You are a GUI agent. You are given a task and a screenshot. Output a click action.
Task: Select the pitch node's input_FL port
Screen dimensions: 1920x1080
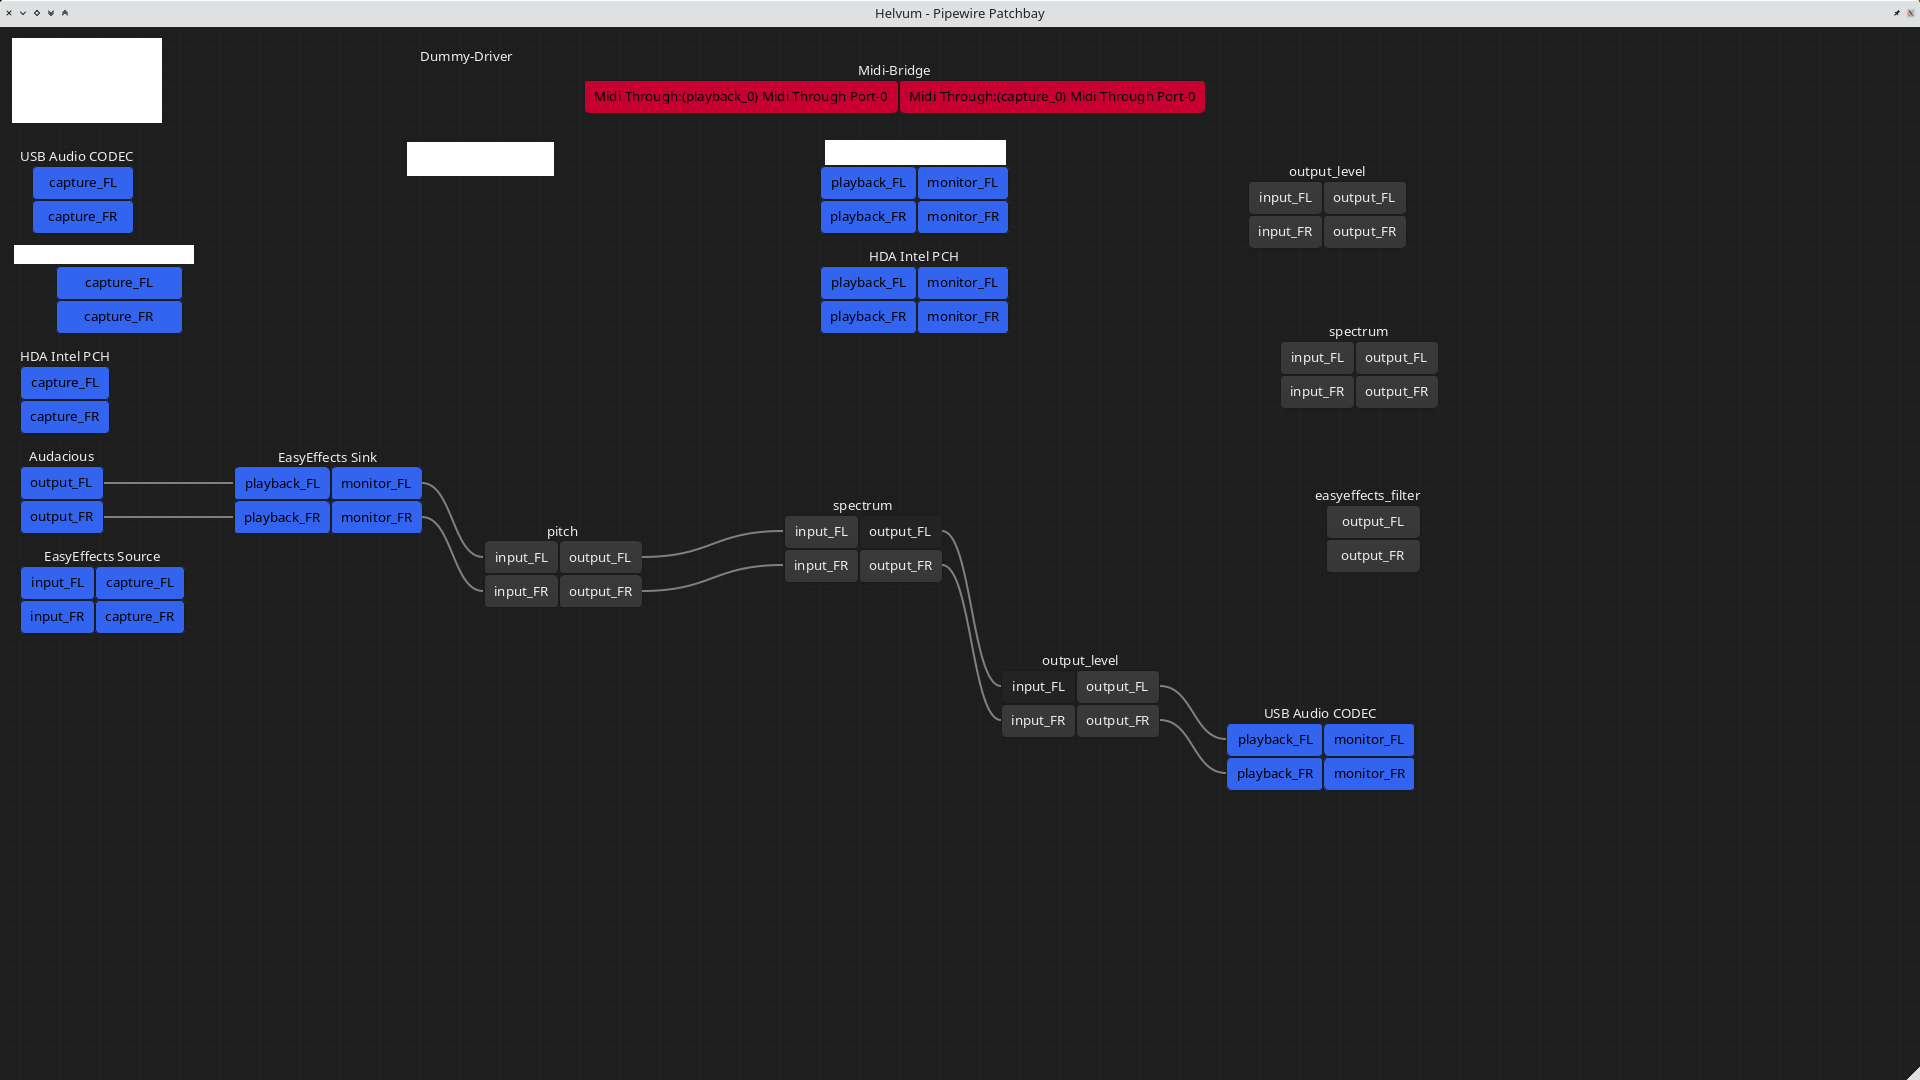(521, 558)
